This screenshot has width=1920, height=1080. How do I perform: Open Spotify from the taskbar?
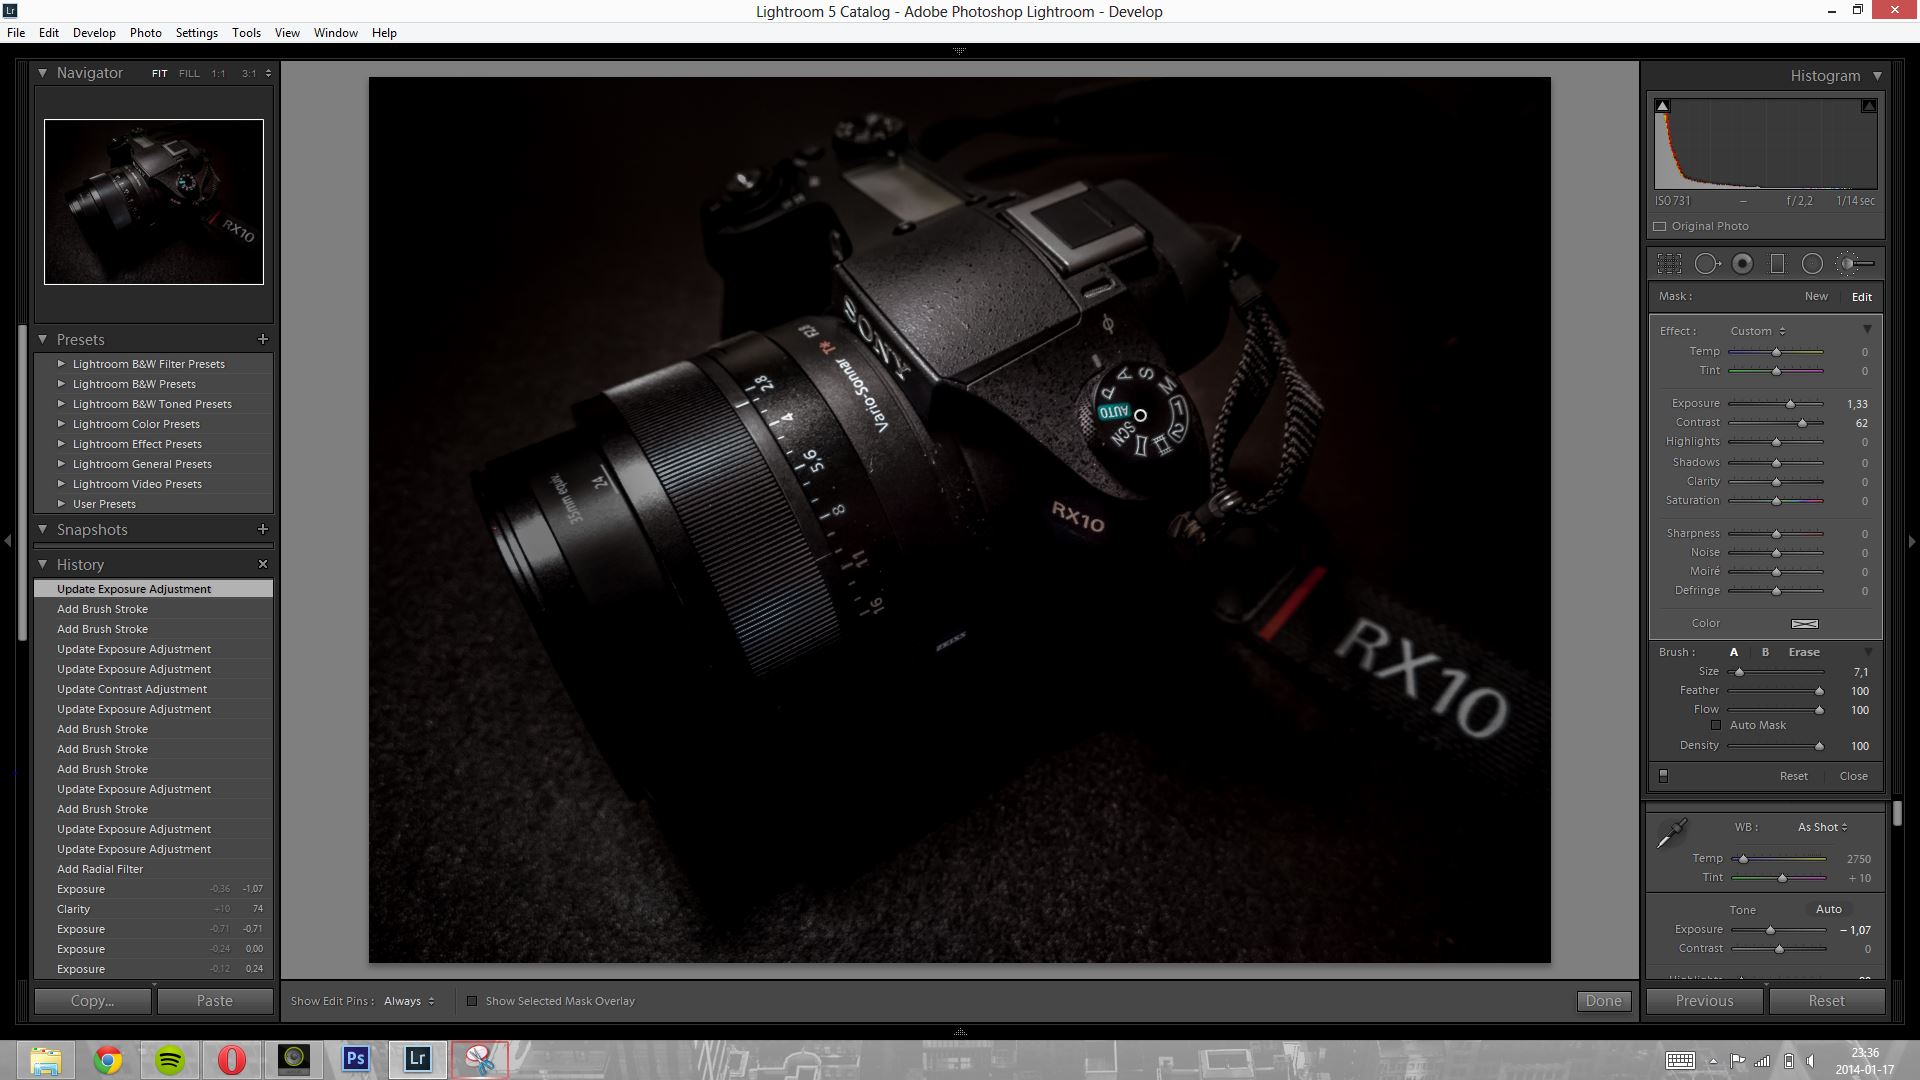coord(170,1059)
